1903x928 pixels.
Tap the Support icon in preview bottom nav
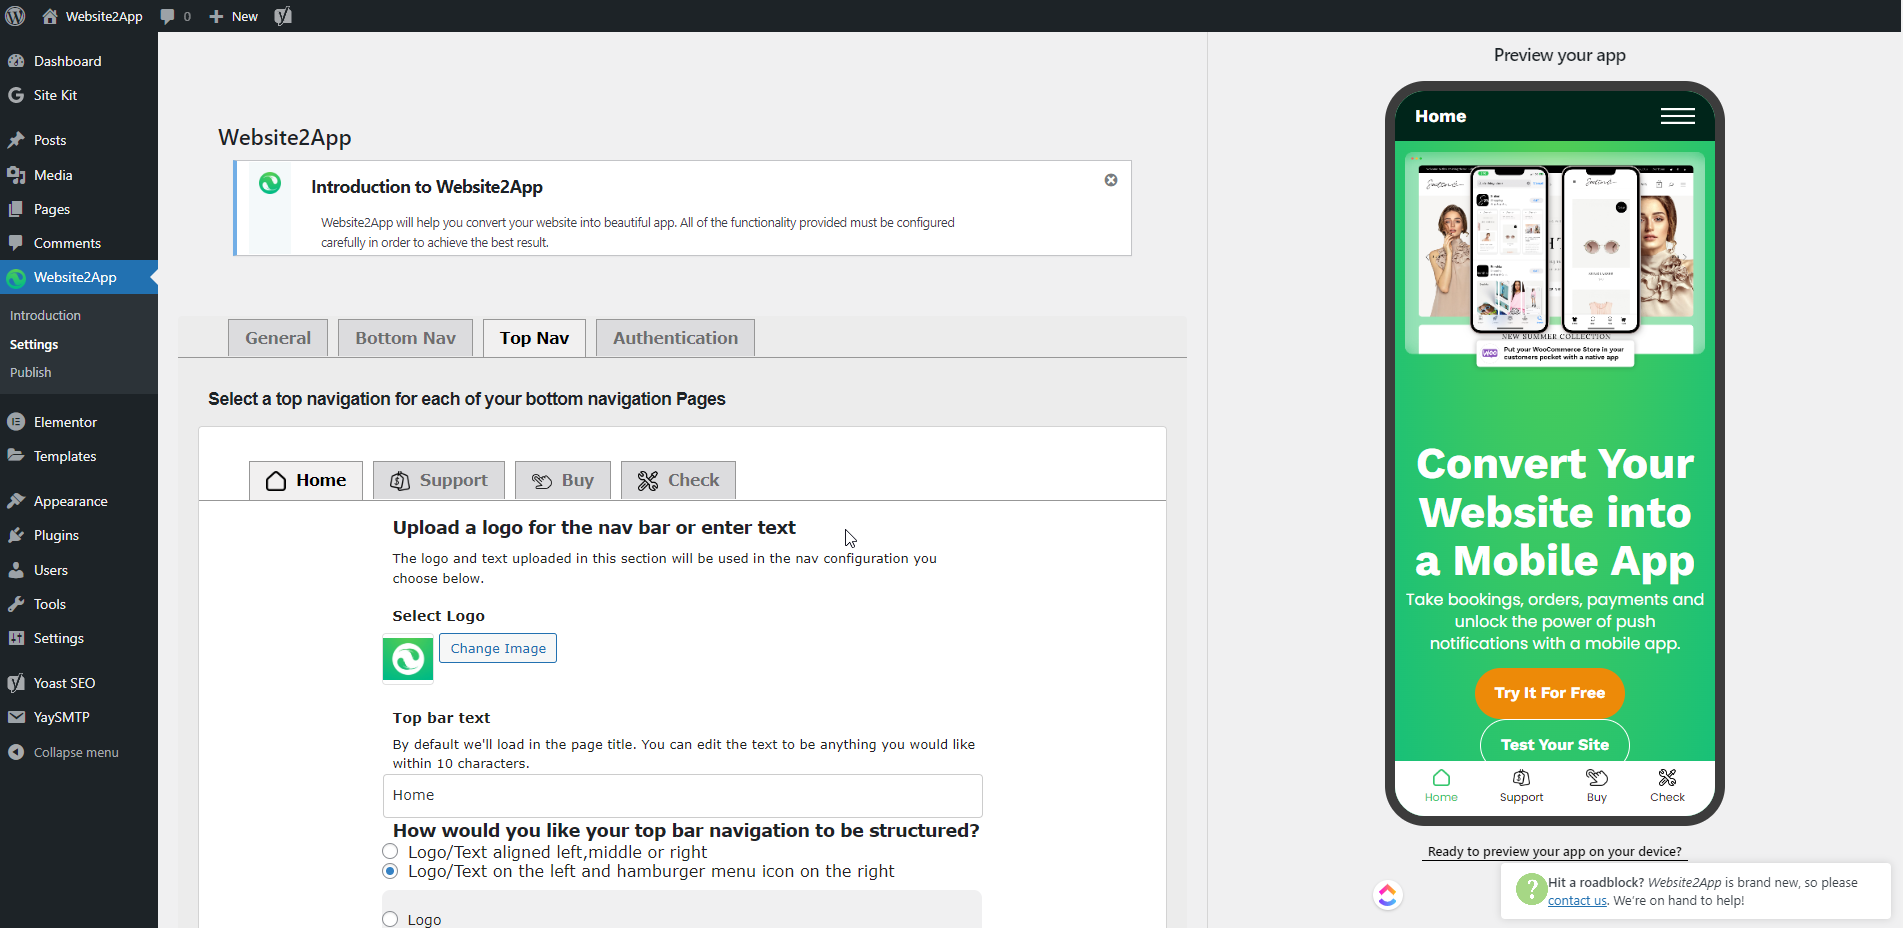coord(1521,785)
